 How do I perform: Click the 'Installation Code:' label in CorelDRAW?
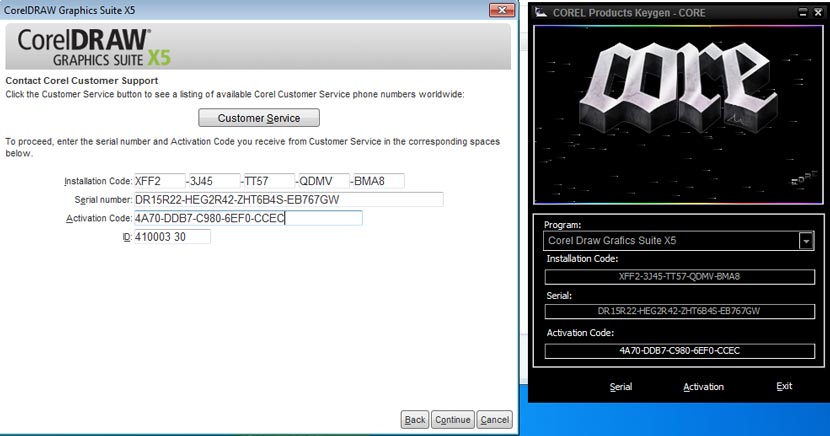click(98, 181)
